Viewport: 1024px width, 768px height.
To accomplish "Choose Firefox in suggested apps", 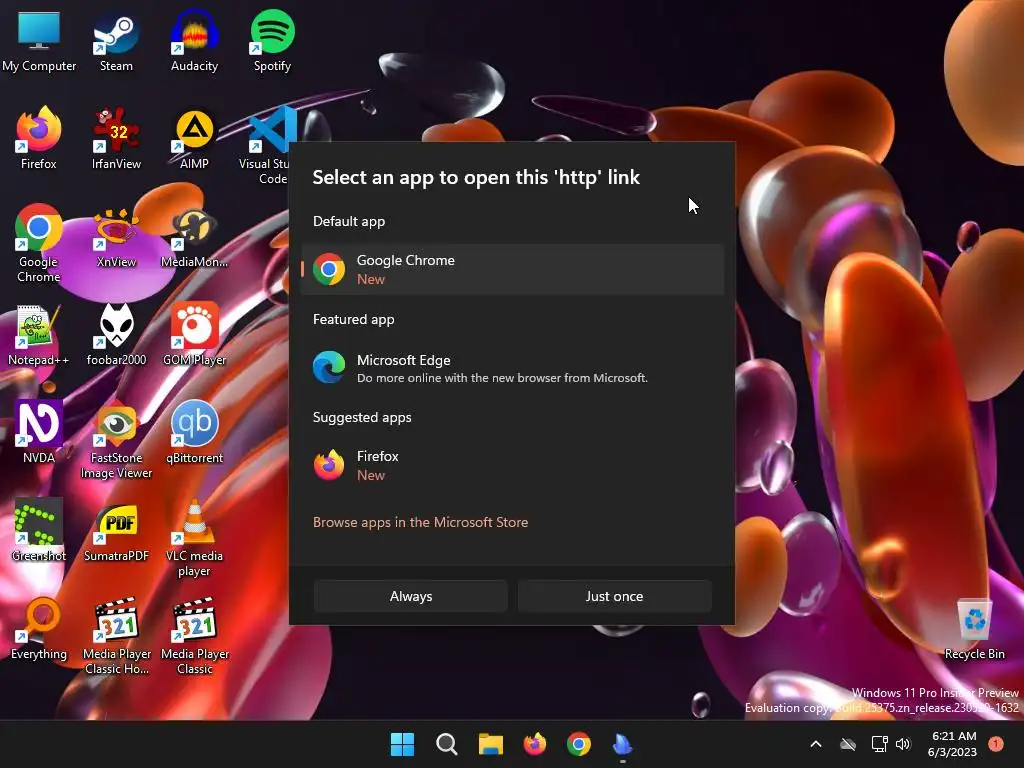I will pos(513,465).
